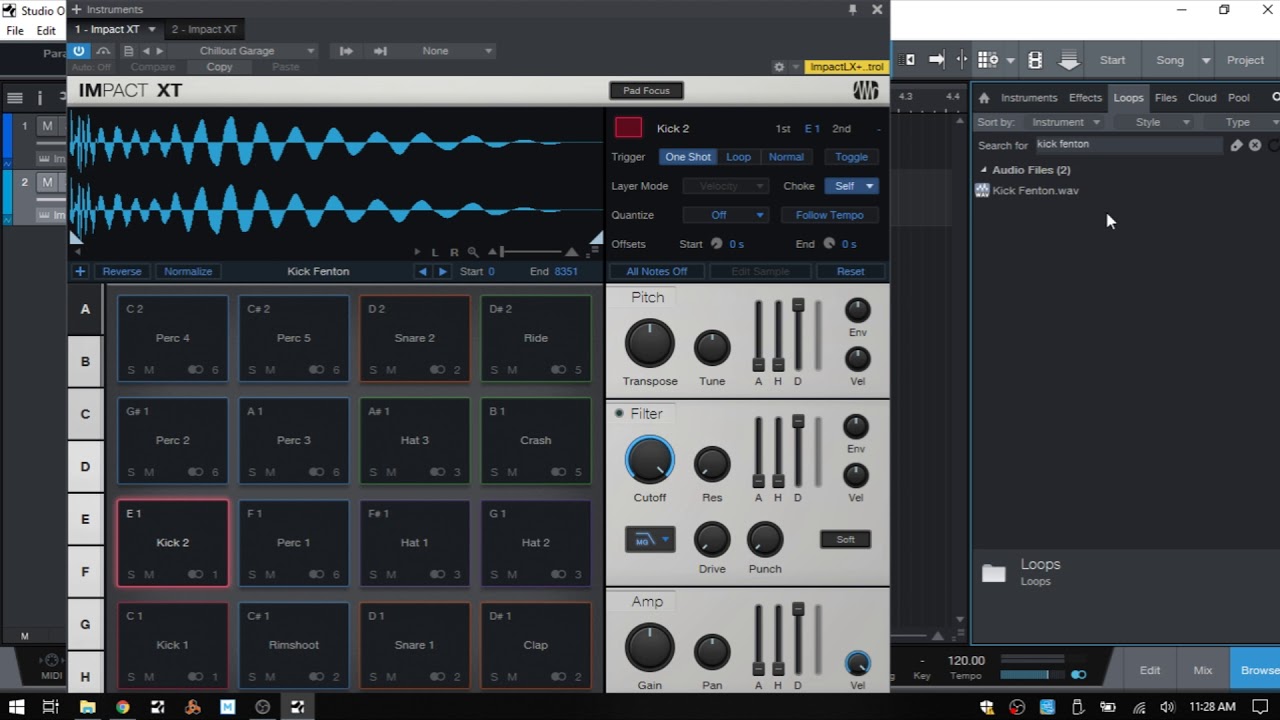Click the instrument MIDI output arrow icon
The image size is (1280, 720).
click(x=380, y=51)
